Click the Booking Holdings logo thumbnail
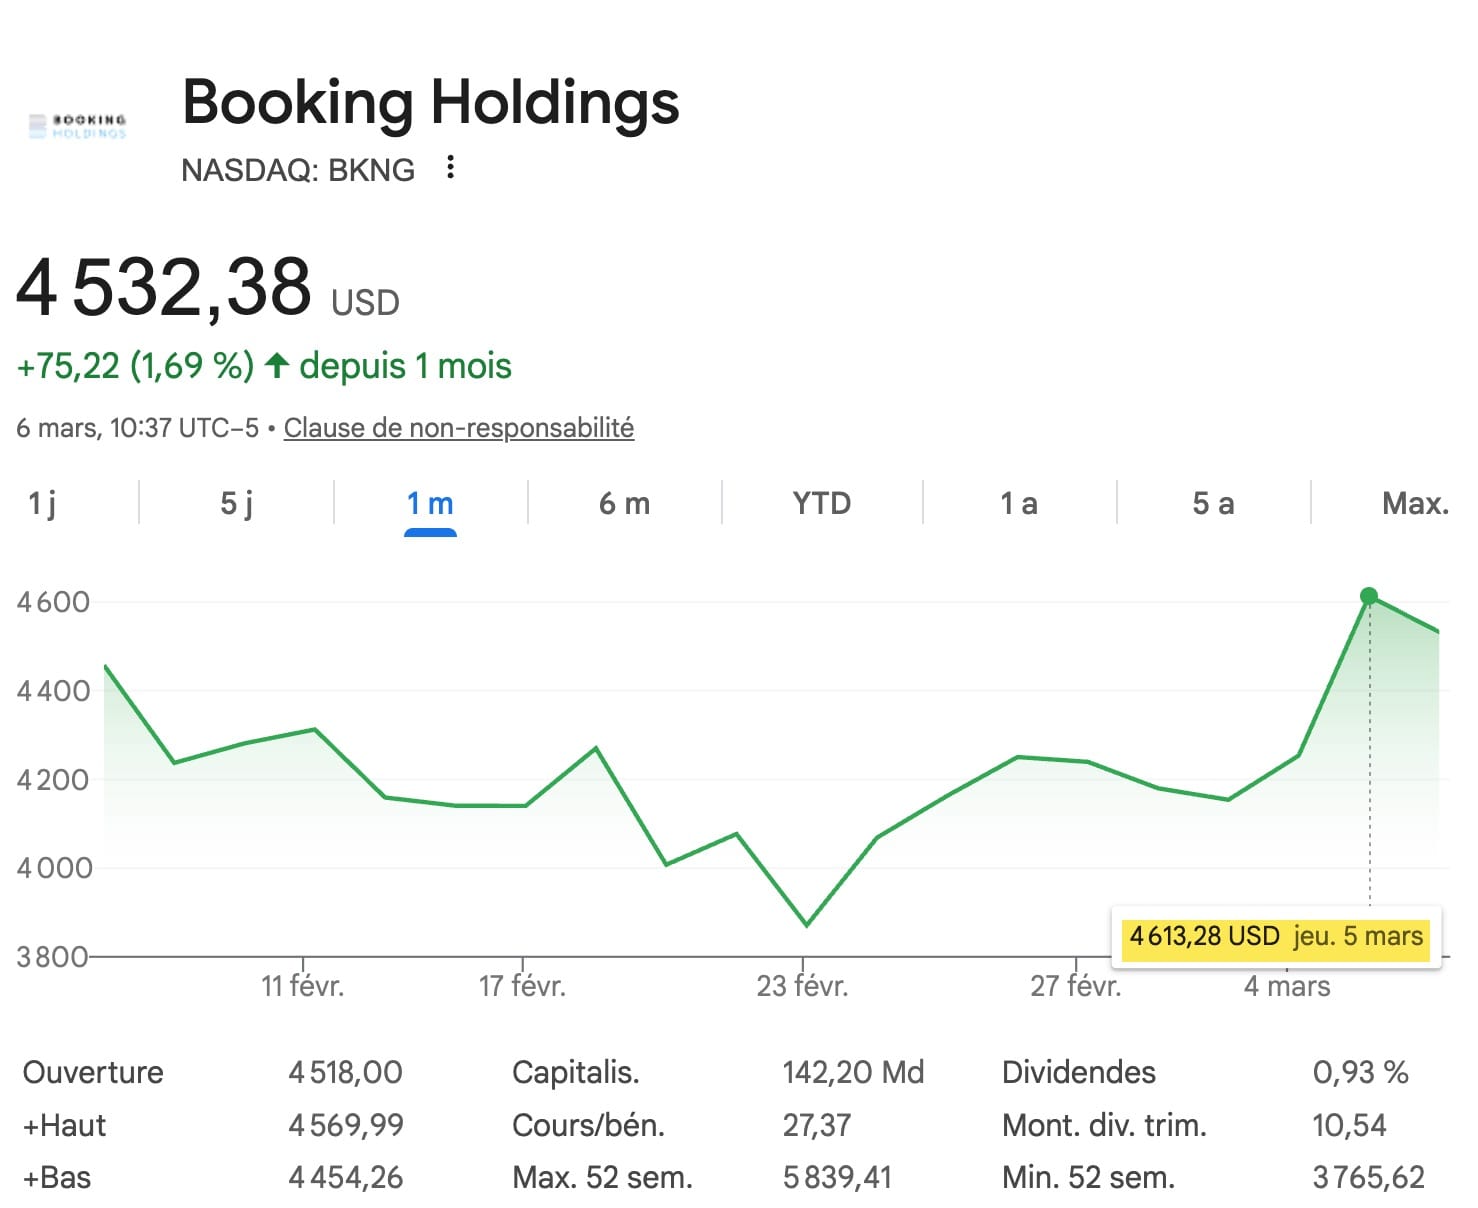The height and width of the screenshot is (1208, 1478). 78,126
